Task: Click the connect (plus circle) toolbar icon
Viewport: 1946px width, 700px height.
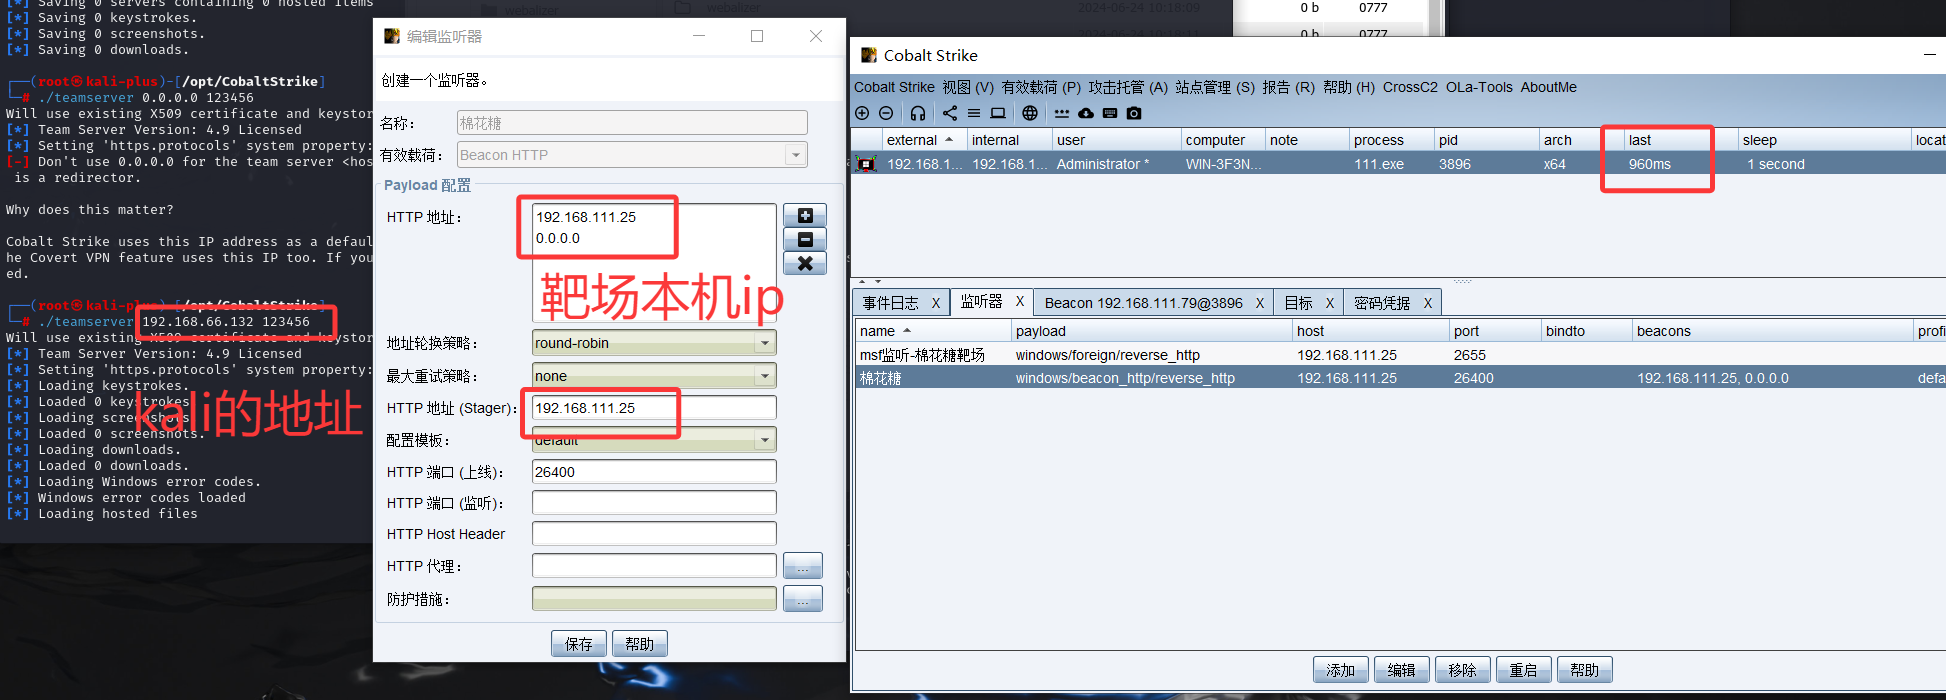Action: coord(862,113)
